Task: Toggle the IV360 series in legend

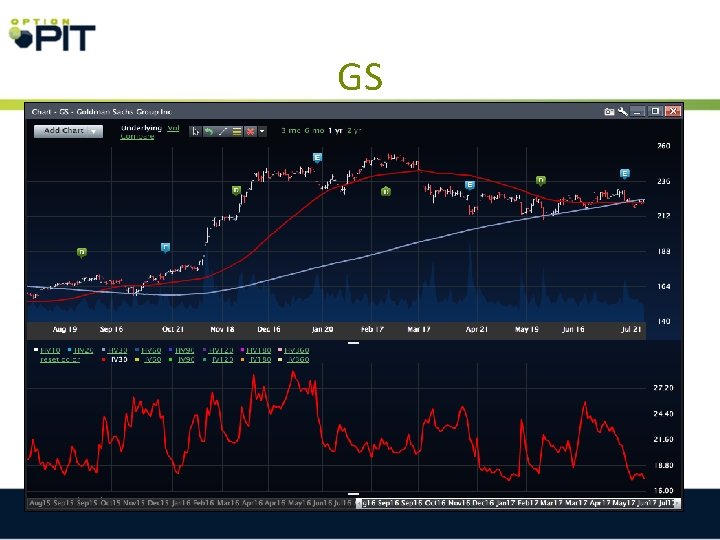Action: coord(298,360)
